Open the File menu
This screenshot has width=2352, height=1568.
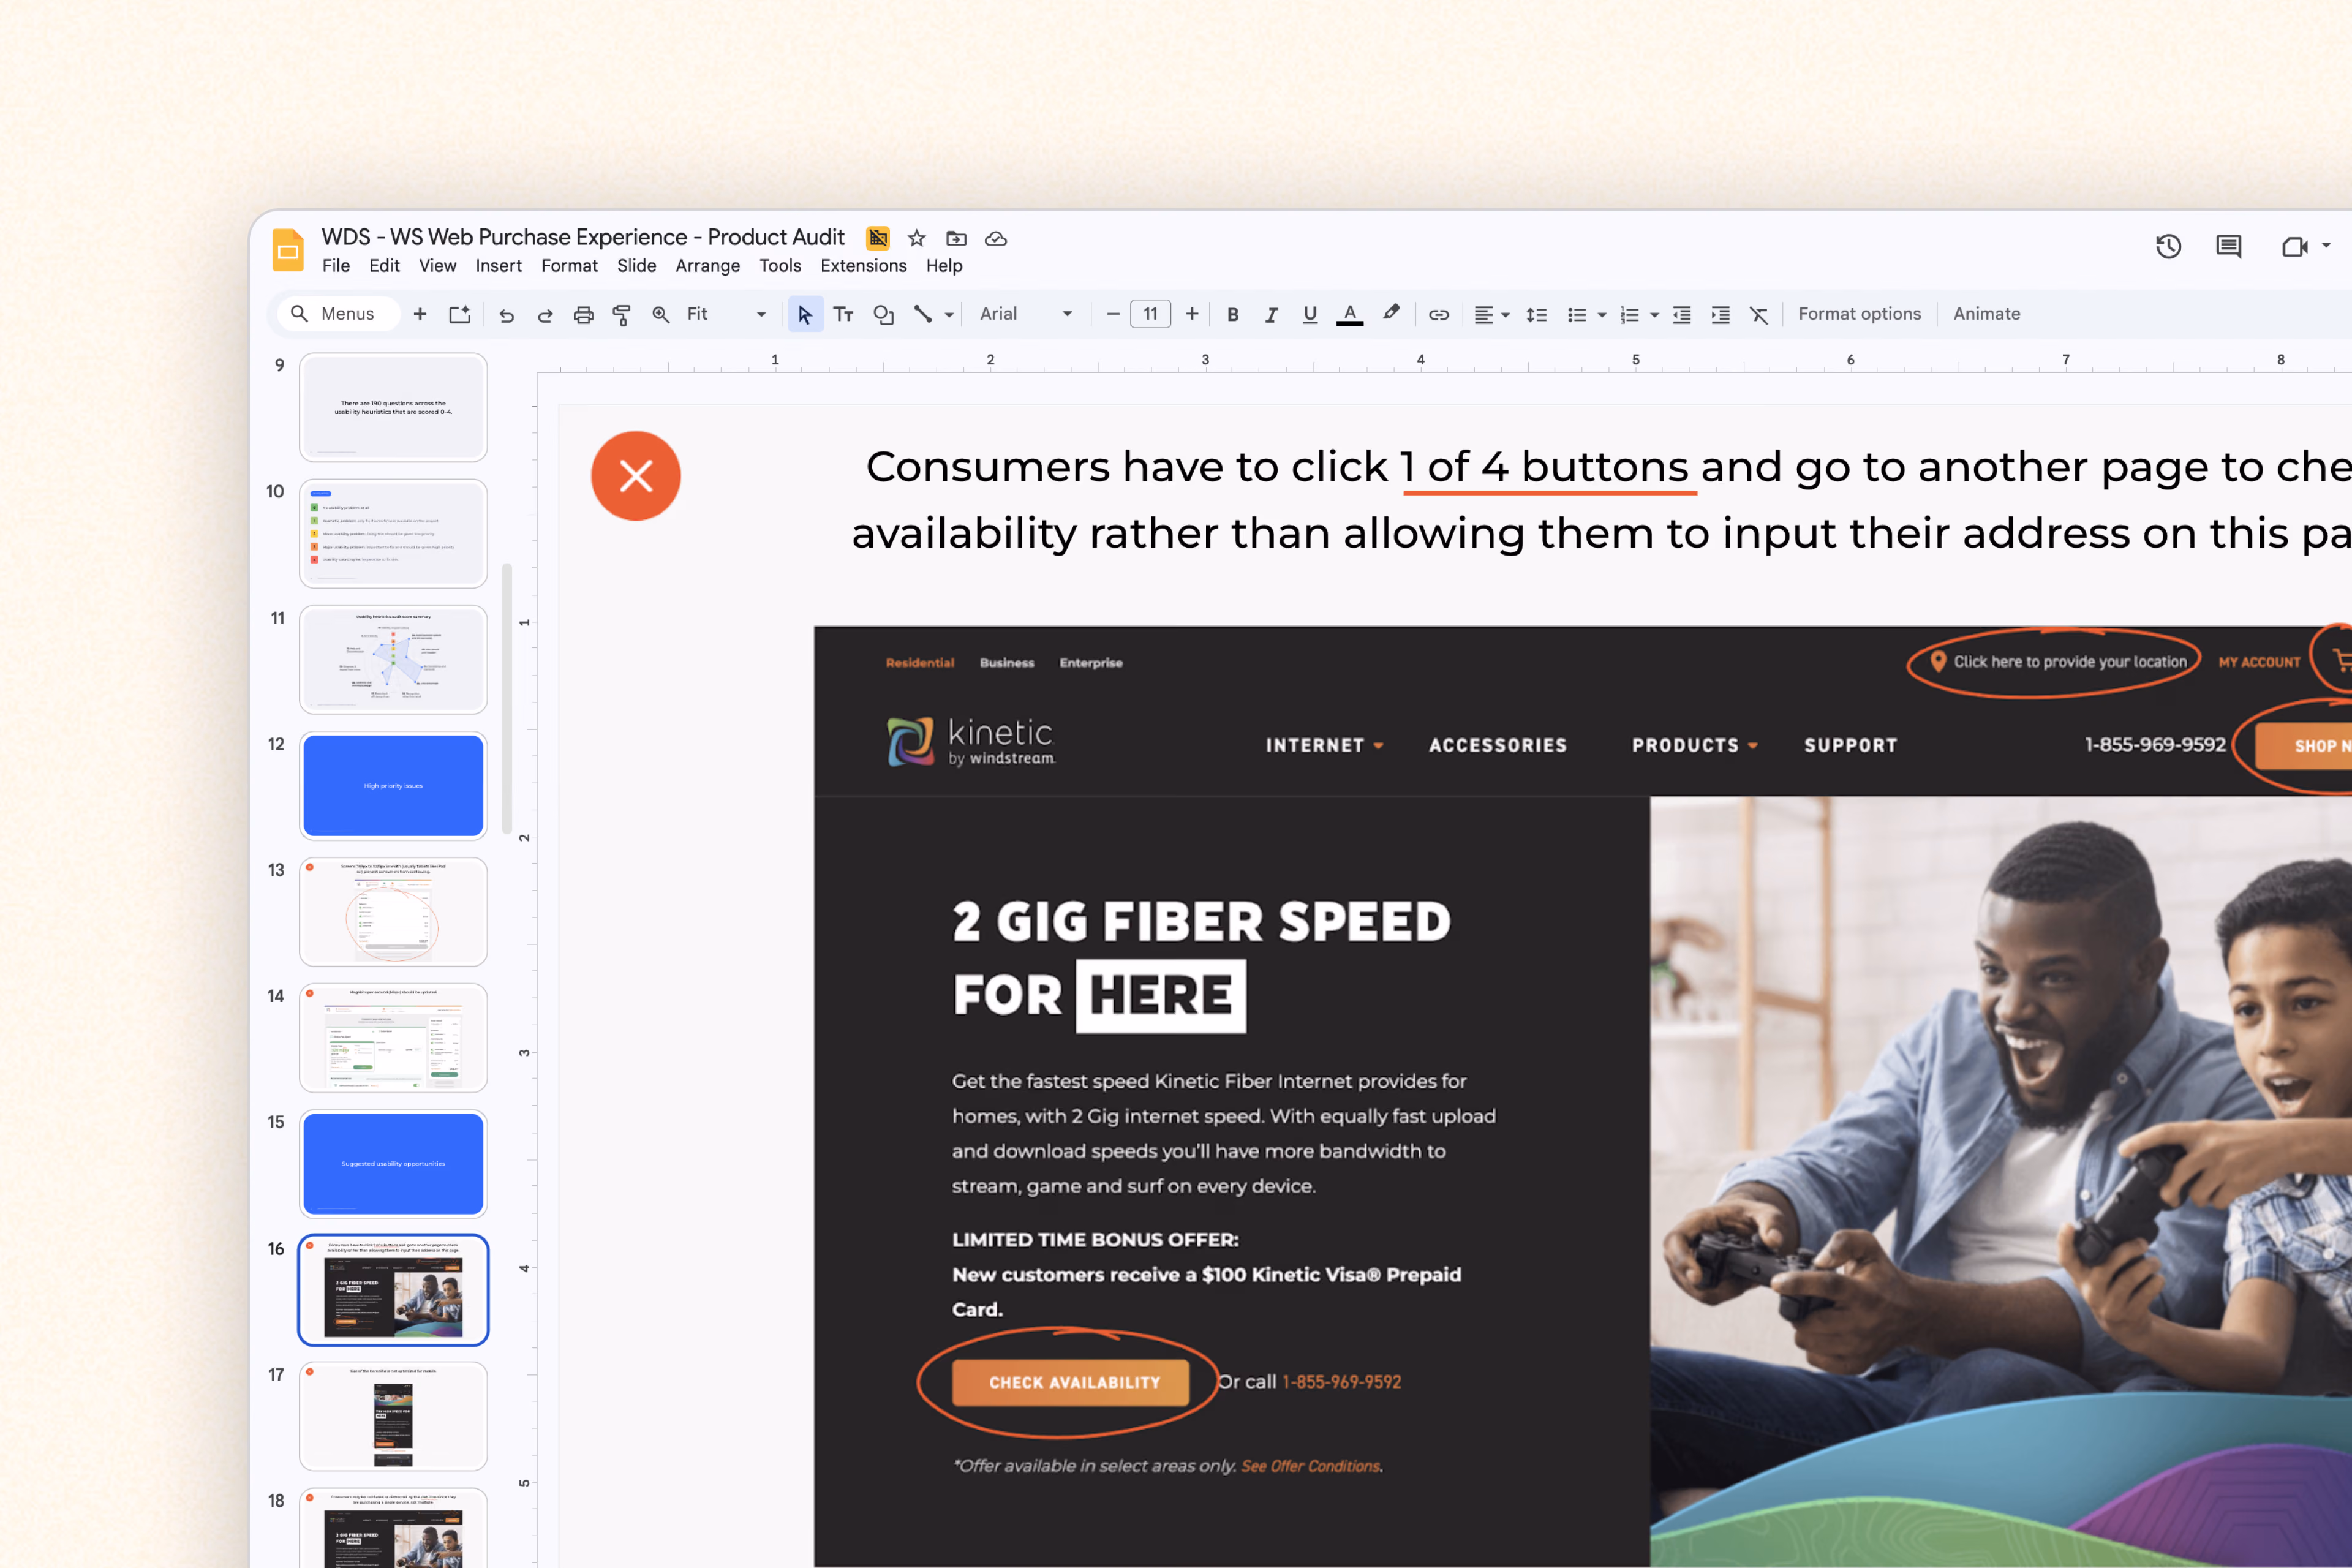(x=336, y=266)
